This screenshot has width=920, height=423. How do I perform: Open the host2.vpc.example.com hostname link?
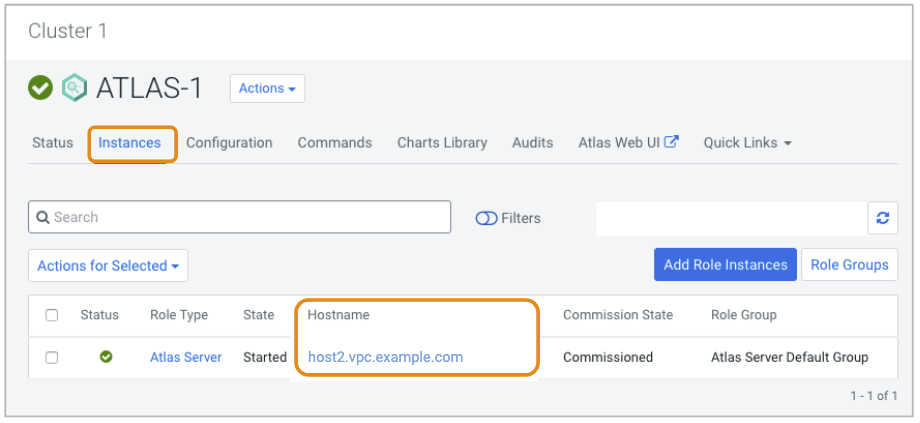click(385, 357)
